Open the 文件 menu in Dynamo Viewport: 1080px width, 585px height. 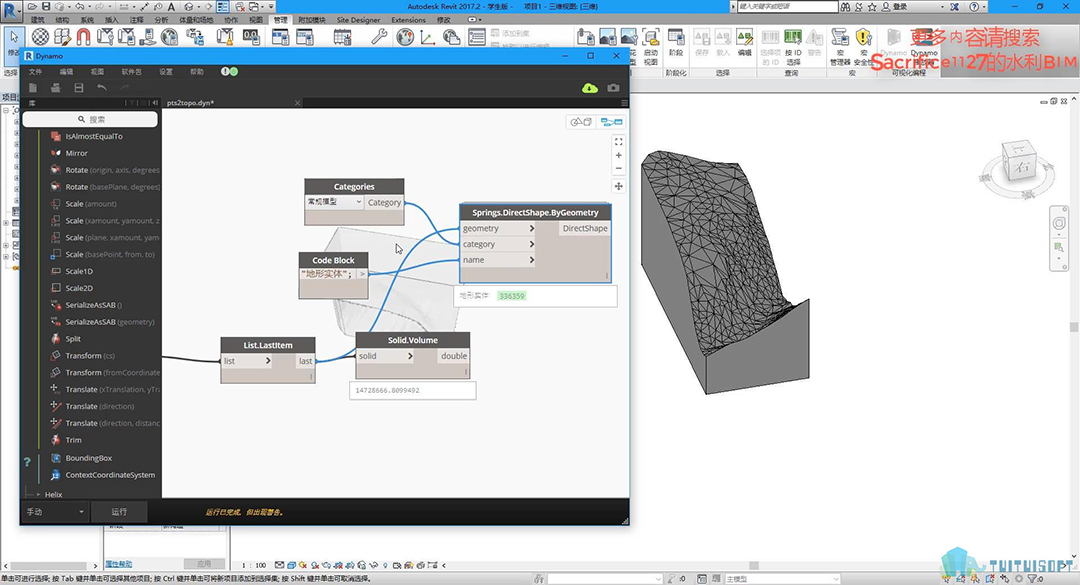coord(36,72)
